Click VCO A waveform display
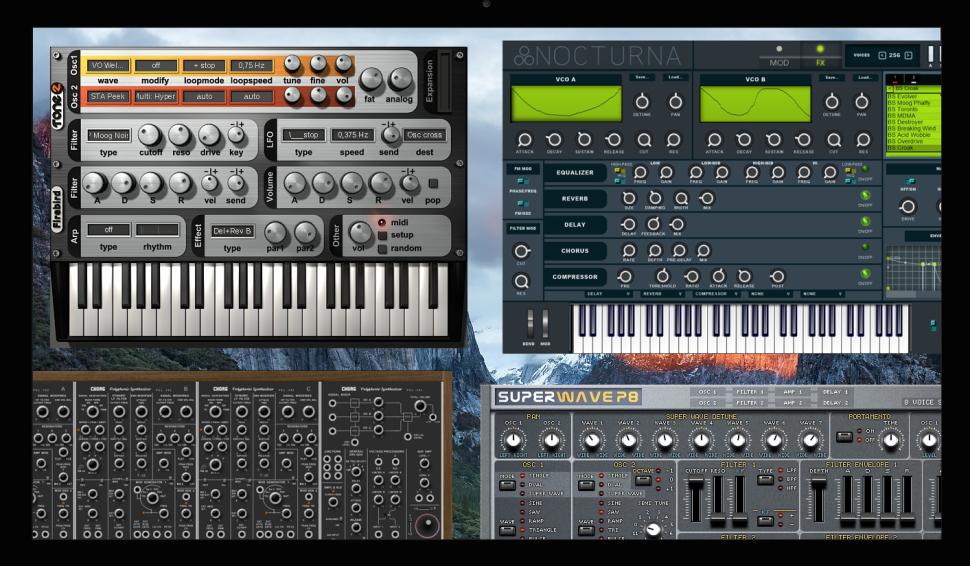970x566 pixels. 566,103
